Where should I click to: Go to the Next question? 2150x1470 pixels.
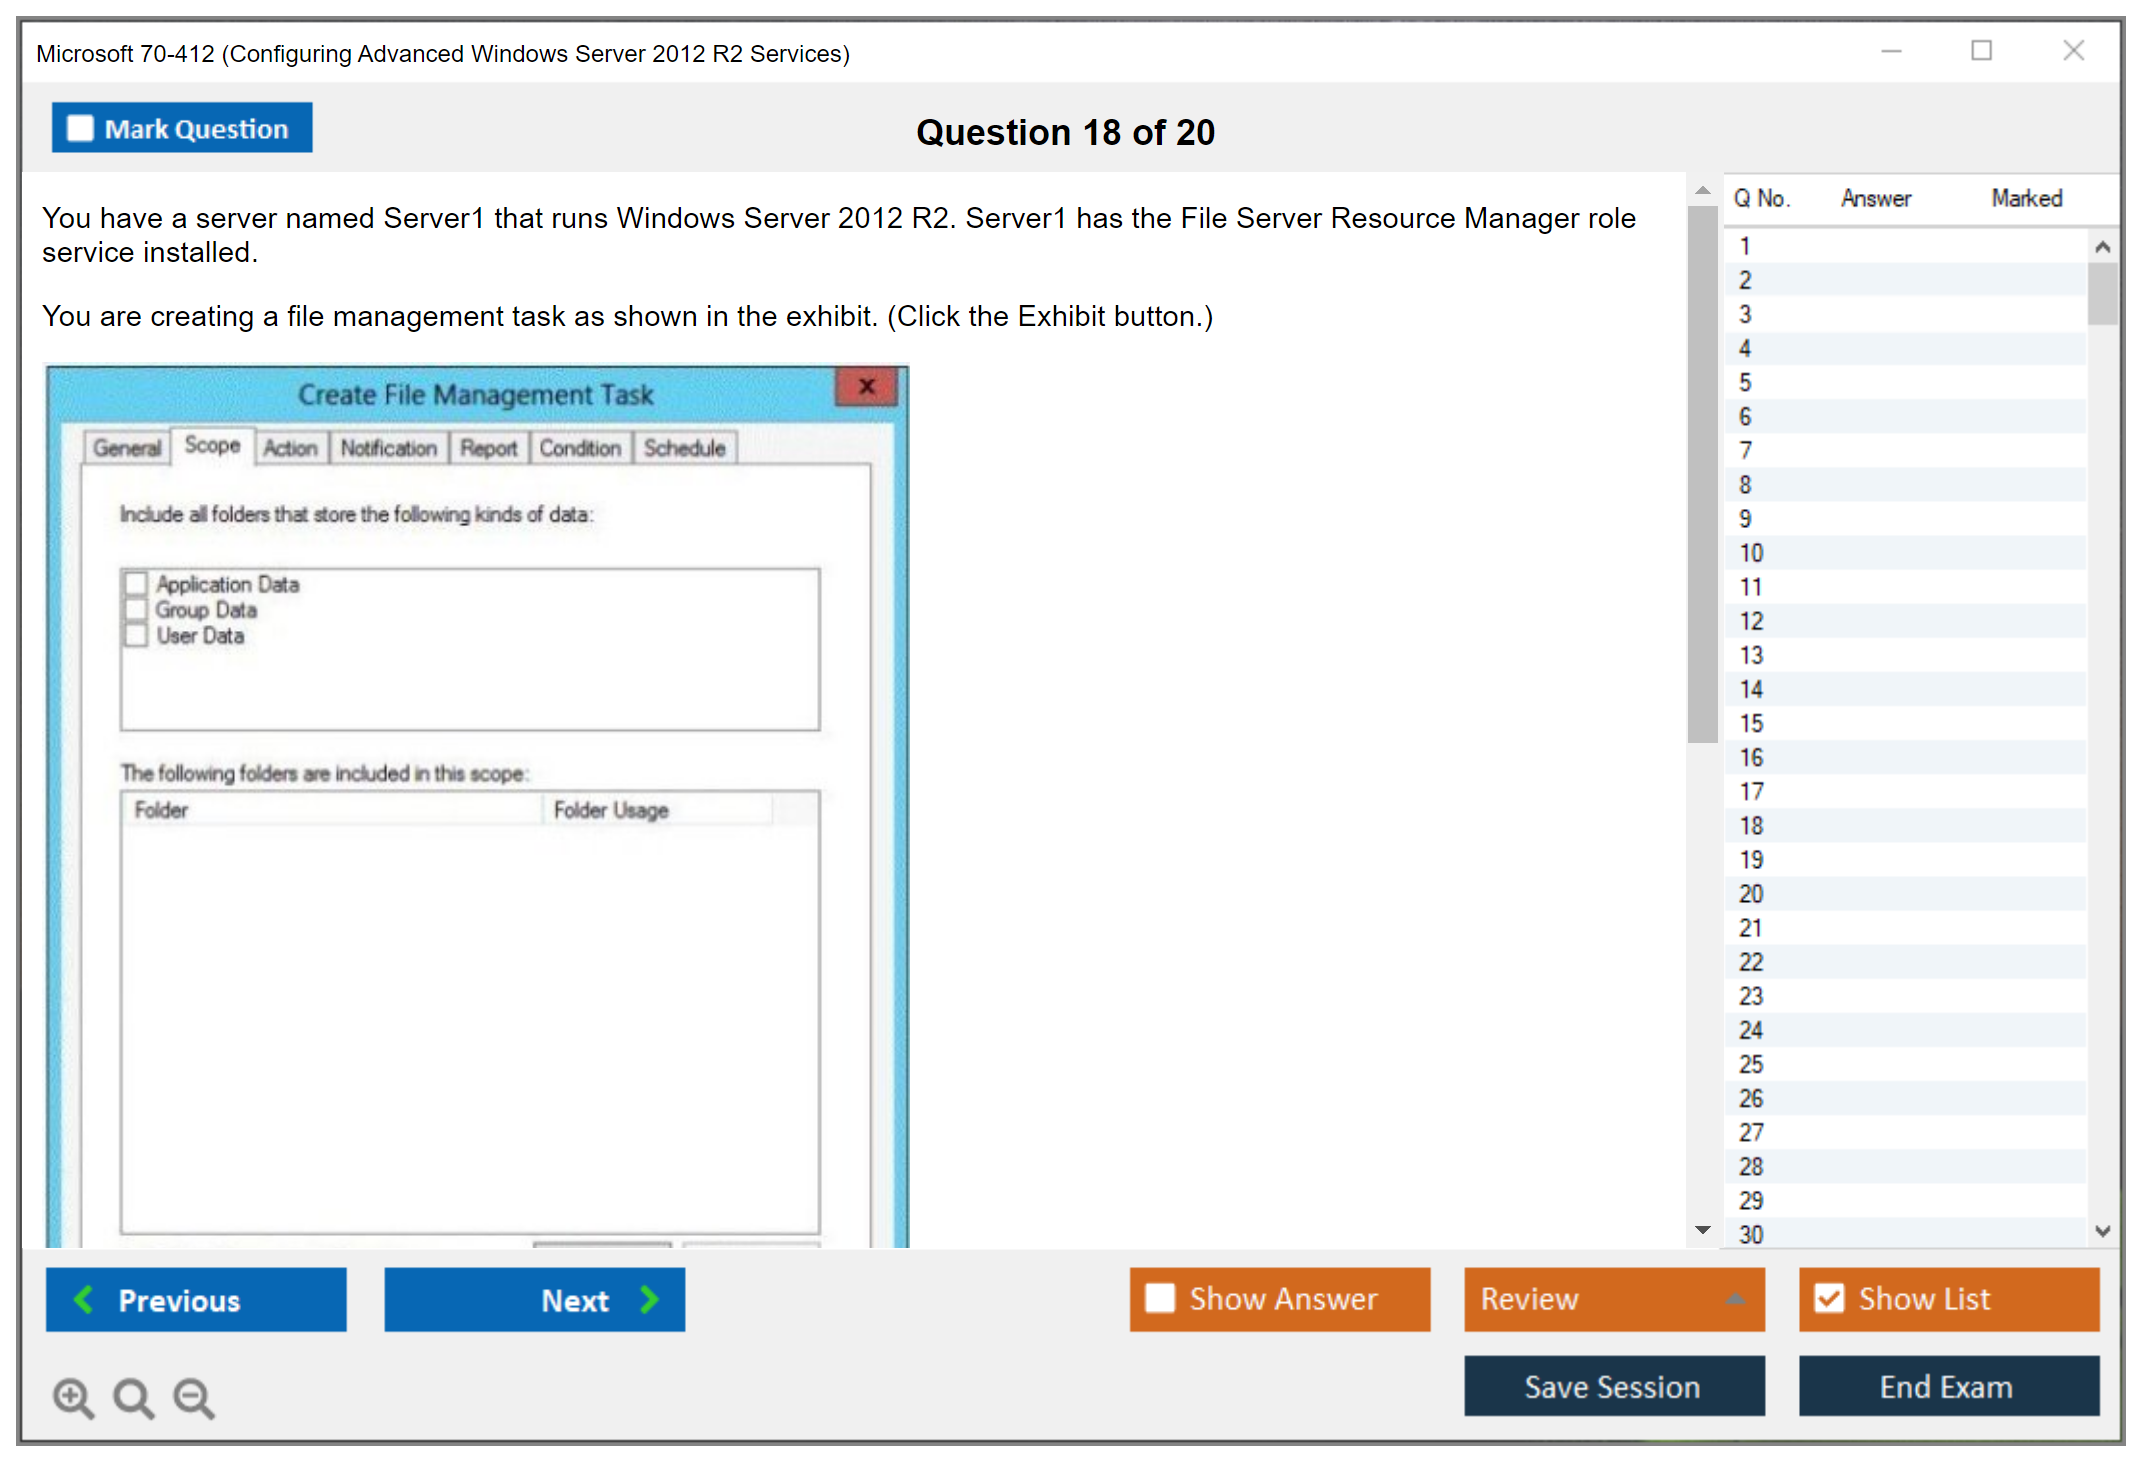[x=535, y=1300]
